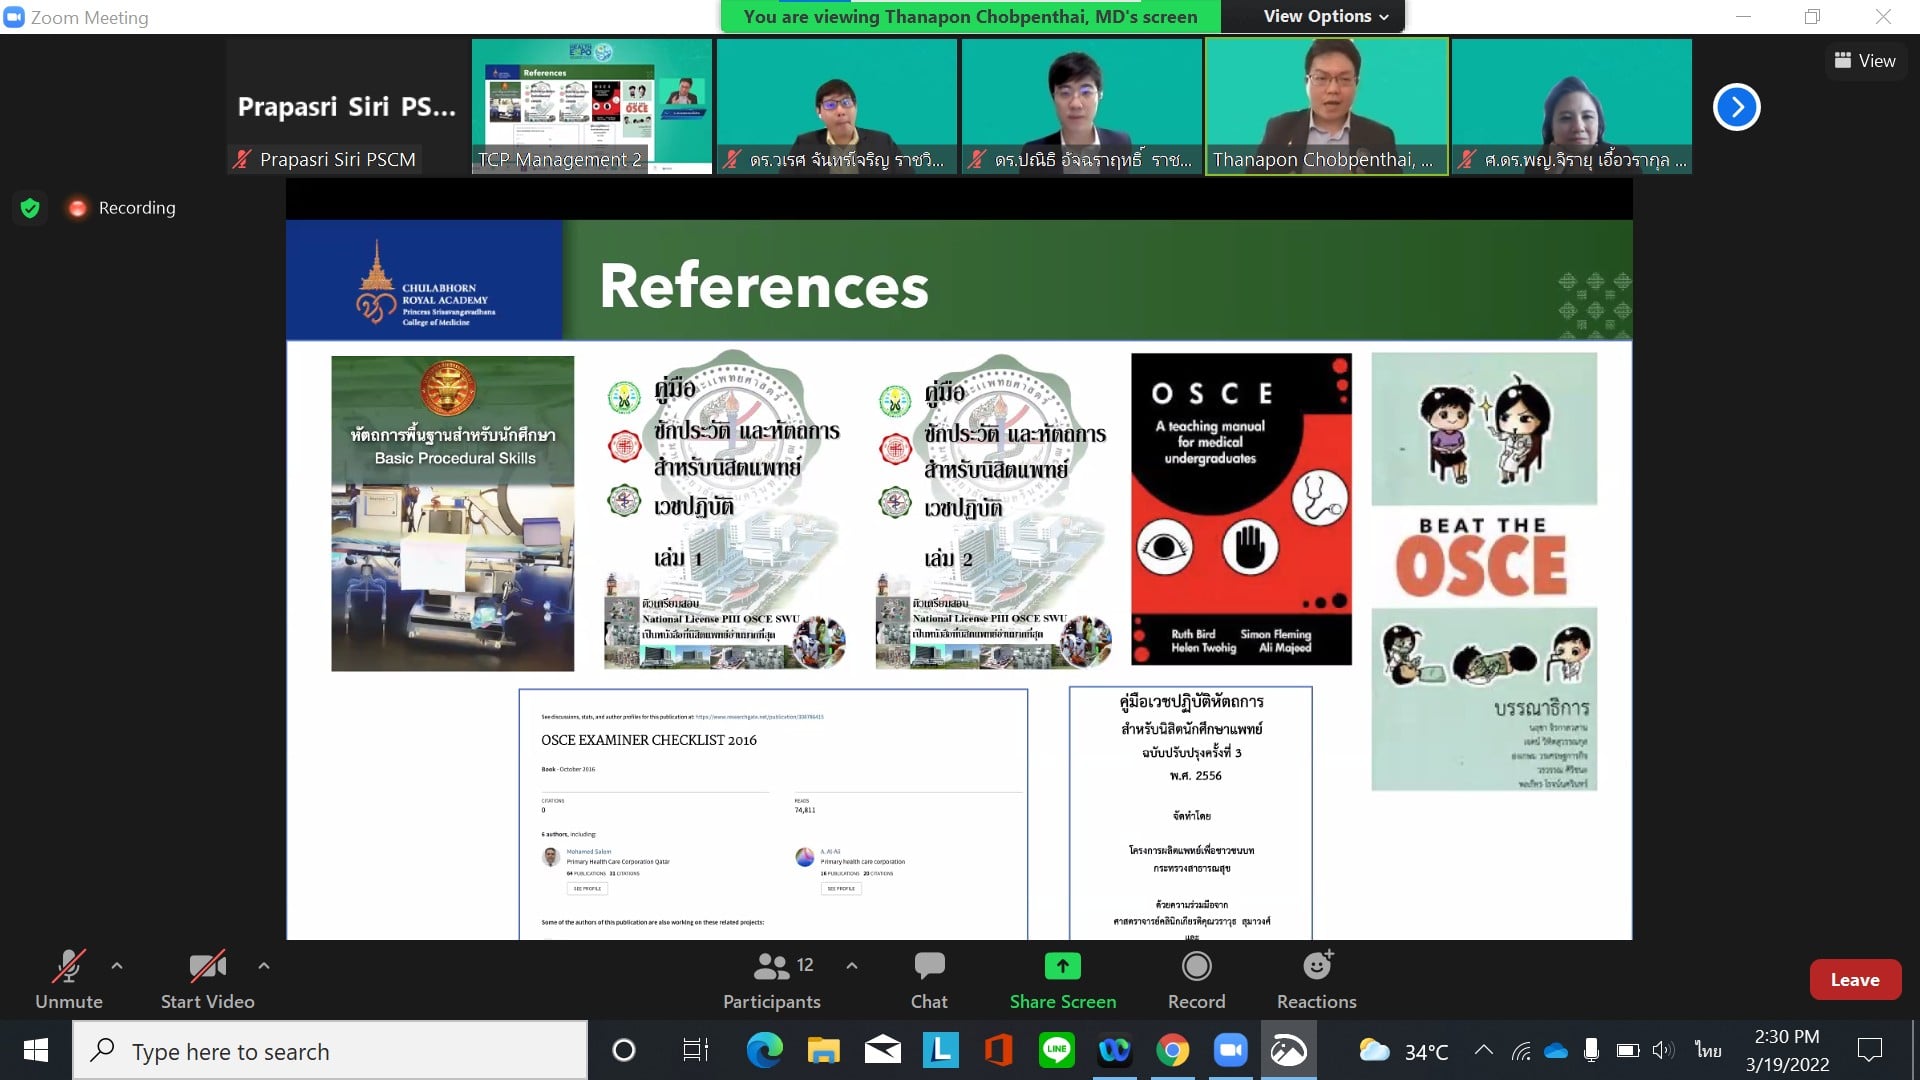Open notifications action center
Image resolution: width=1920 pixels, height=1080 pixels.
[1869, 1050]
